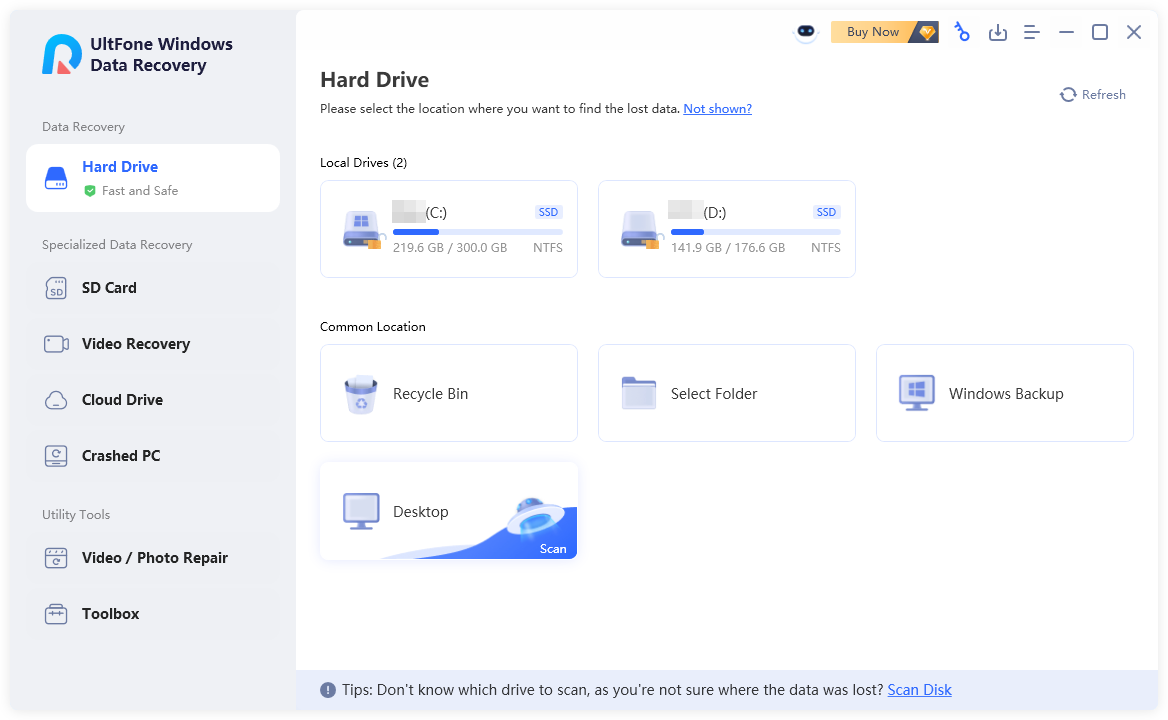Click the download tray icon
This screenshot has height=720, width=1168.
tap(997, 32)
